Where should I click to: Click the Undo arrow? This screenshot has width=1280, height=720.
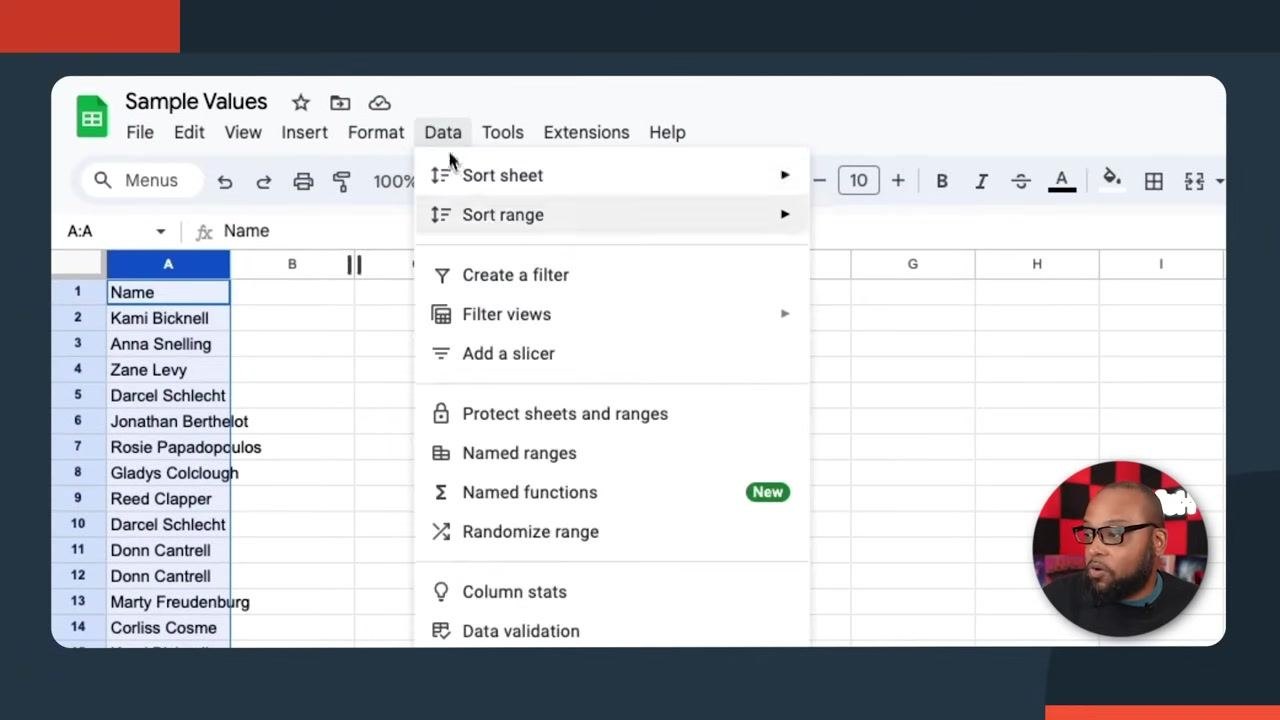point(225,181)
